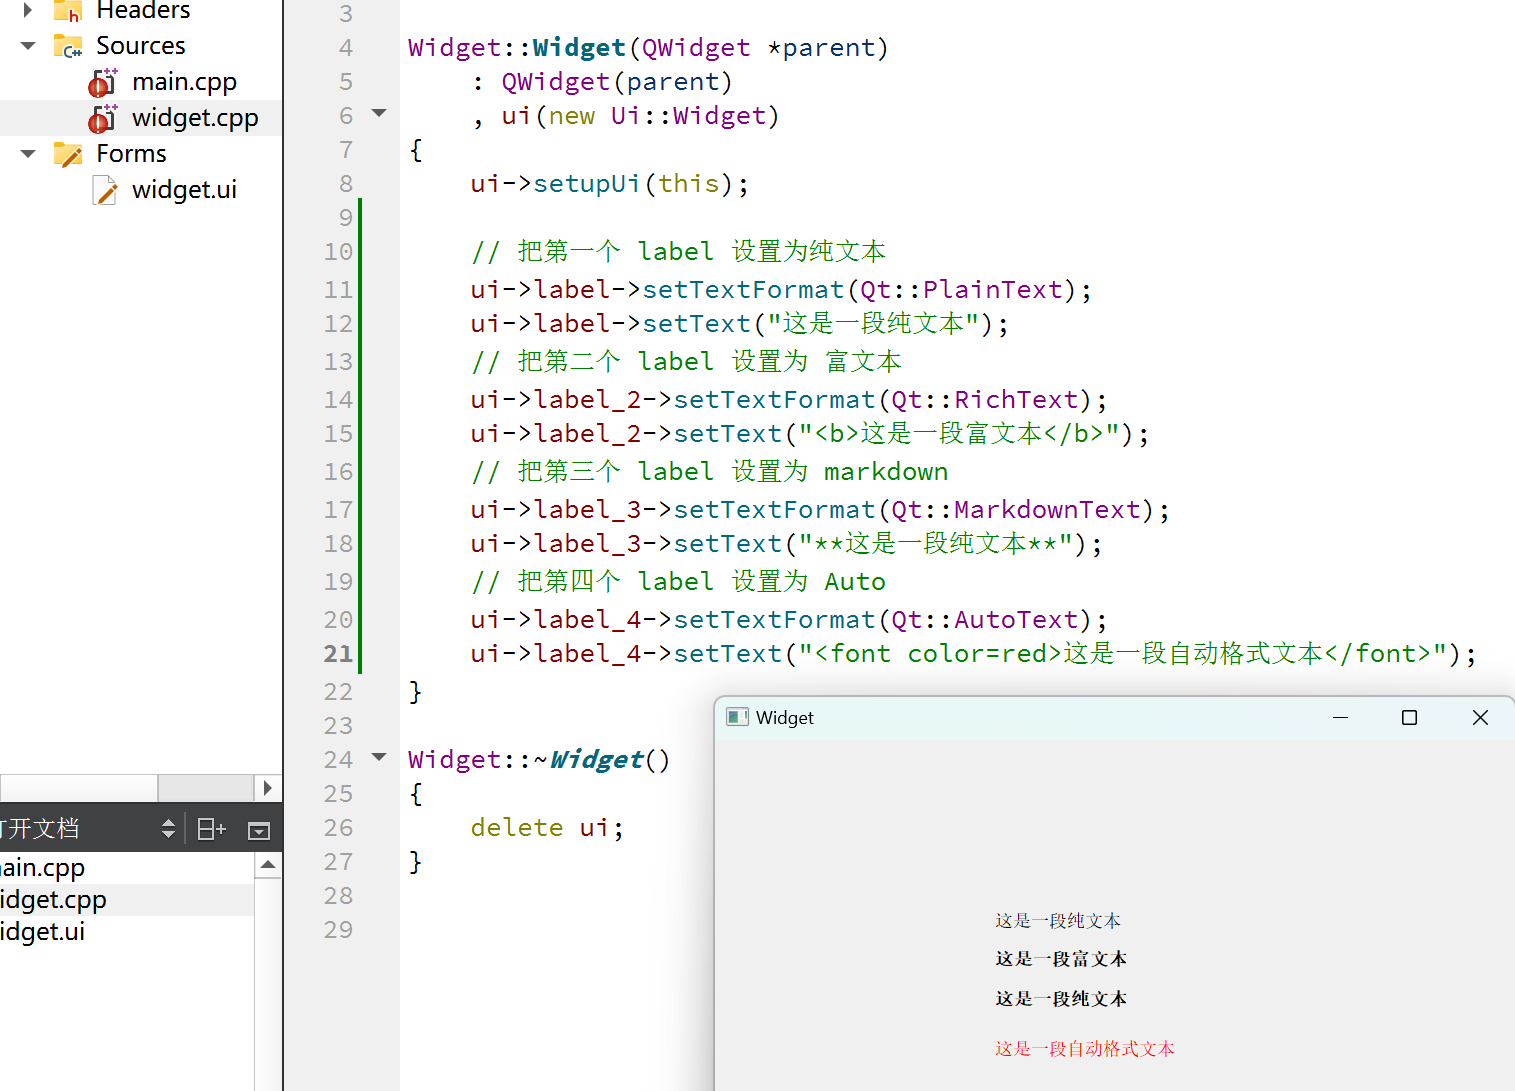Select the Sources folder label
This screenshot has height=1091, width=1515.
tap(141, 46)
